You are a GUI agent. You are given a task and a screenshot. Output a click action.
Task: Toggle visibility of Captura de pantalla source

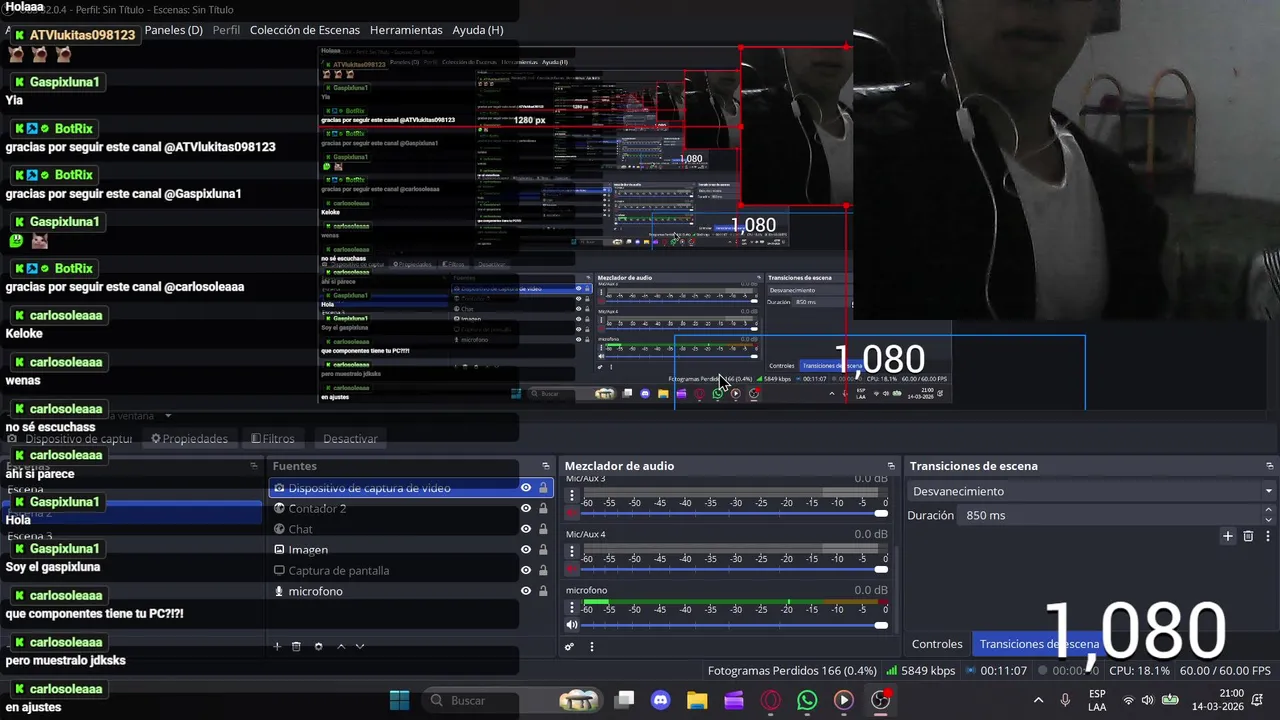click(x=526, y=570)
